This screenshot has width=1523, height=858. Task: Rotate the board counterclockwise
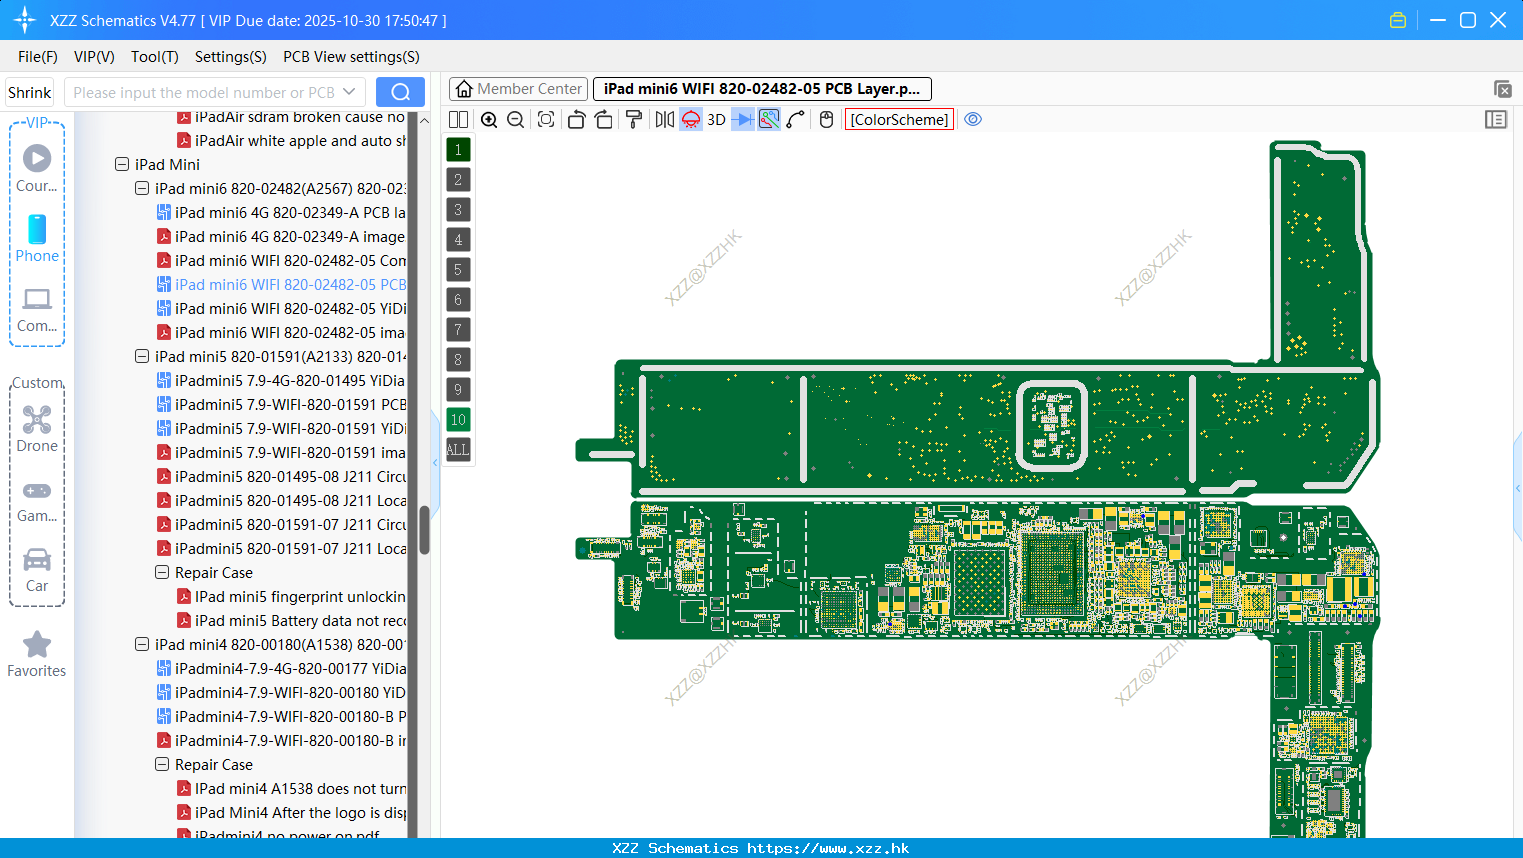(x=576, y=119)
